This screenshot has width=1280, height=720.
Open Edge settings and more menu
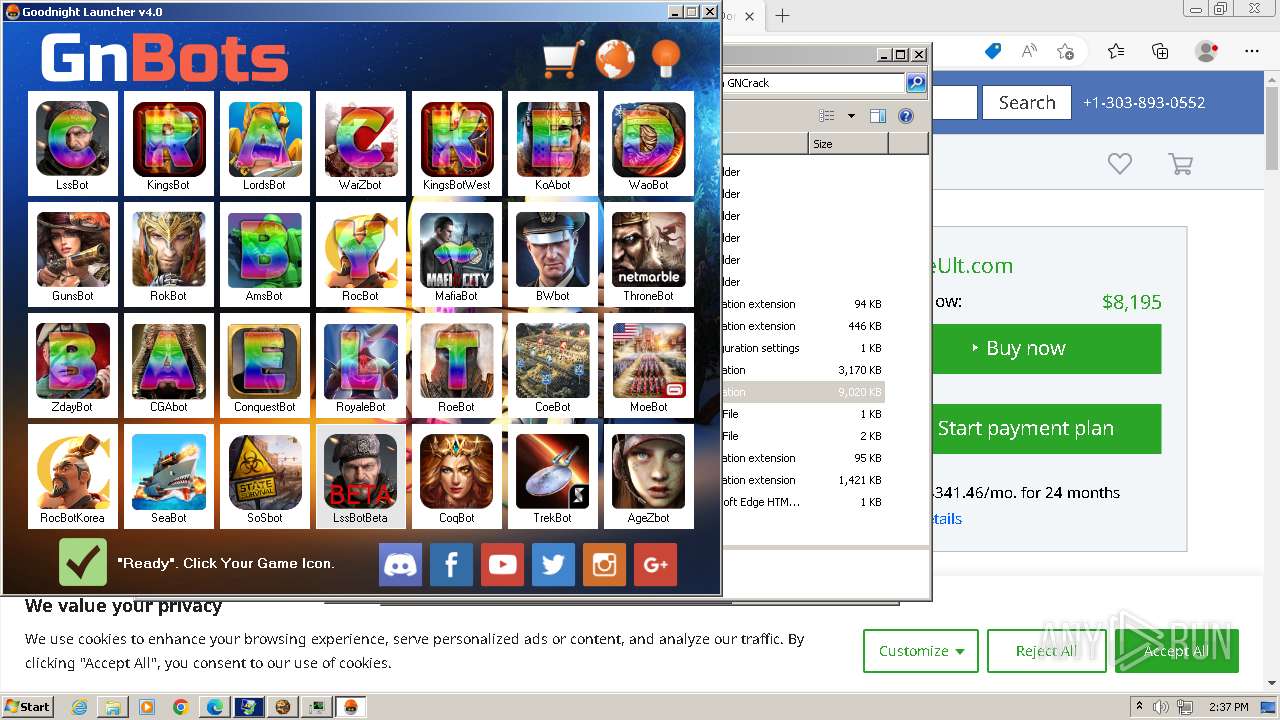[x=1252, y=51]
